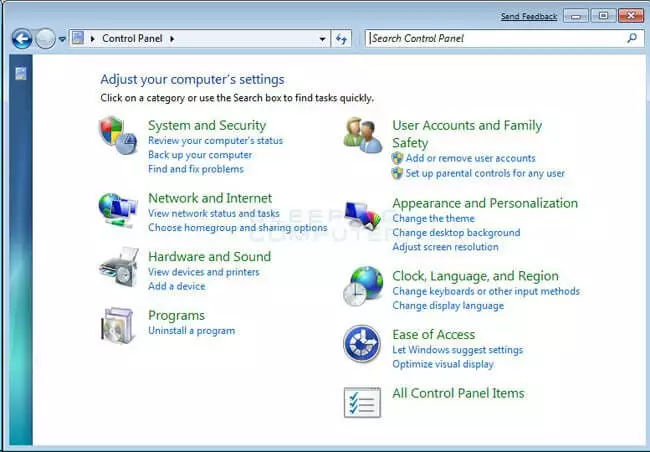Click shield icon beside Add or remove user accounts
650x452 pixels.
(x=397, y=158)
